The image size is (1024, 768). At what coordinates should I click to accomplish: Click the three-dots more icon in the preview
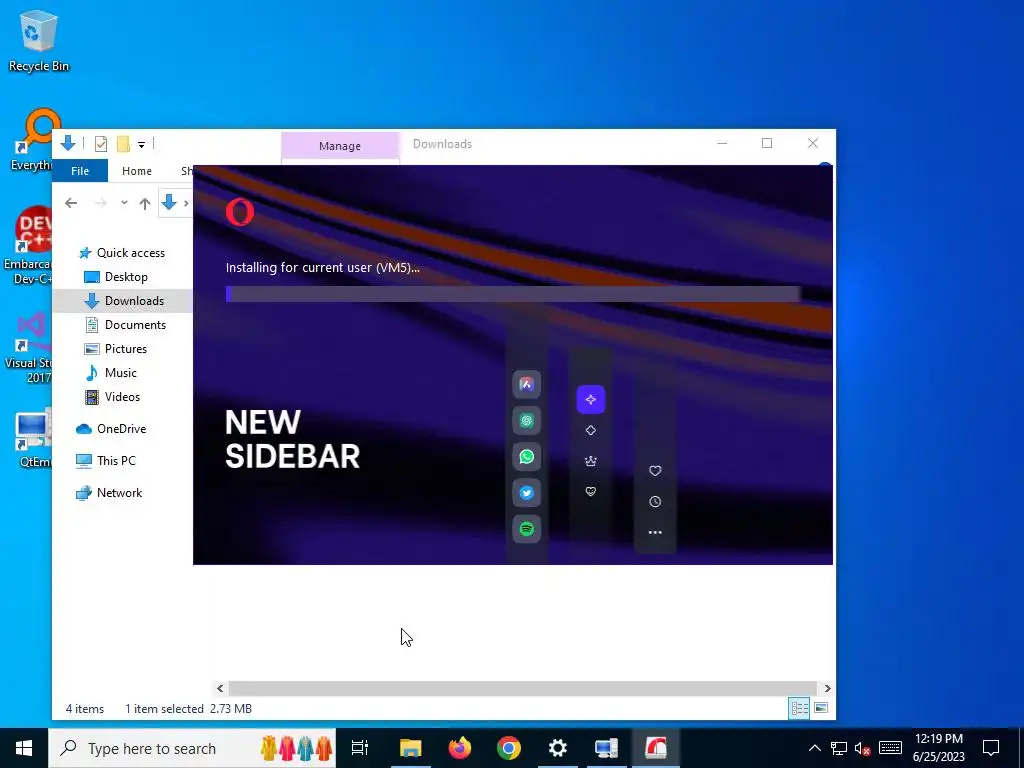pyautogui.click(x=655, y=532)
